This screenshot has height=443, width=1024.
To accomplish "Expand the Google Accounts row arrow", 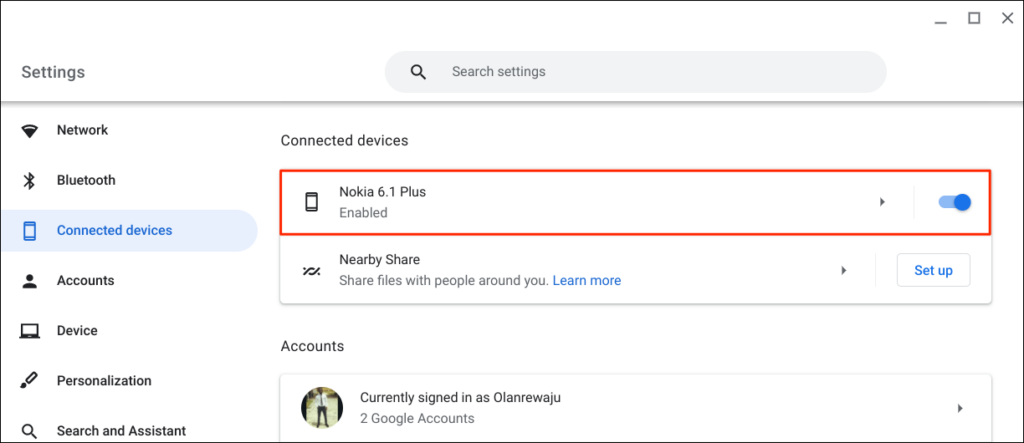I will click(x=960, y=408).
